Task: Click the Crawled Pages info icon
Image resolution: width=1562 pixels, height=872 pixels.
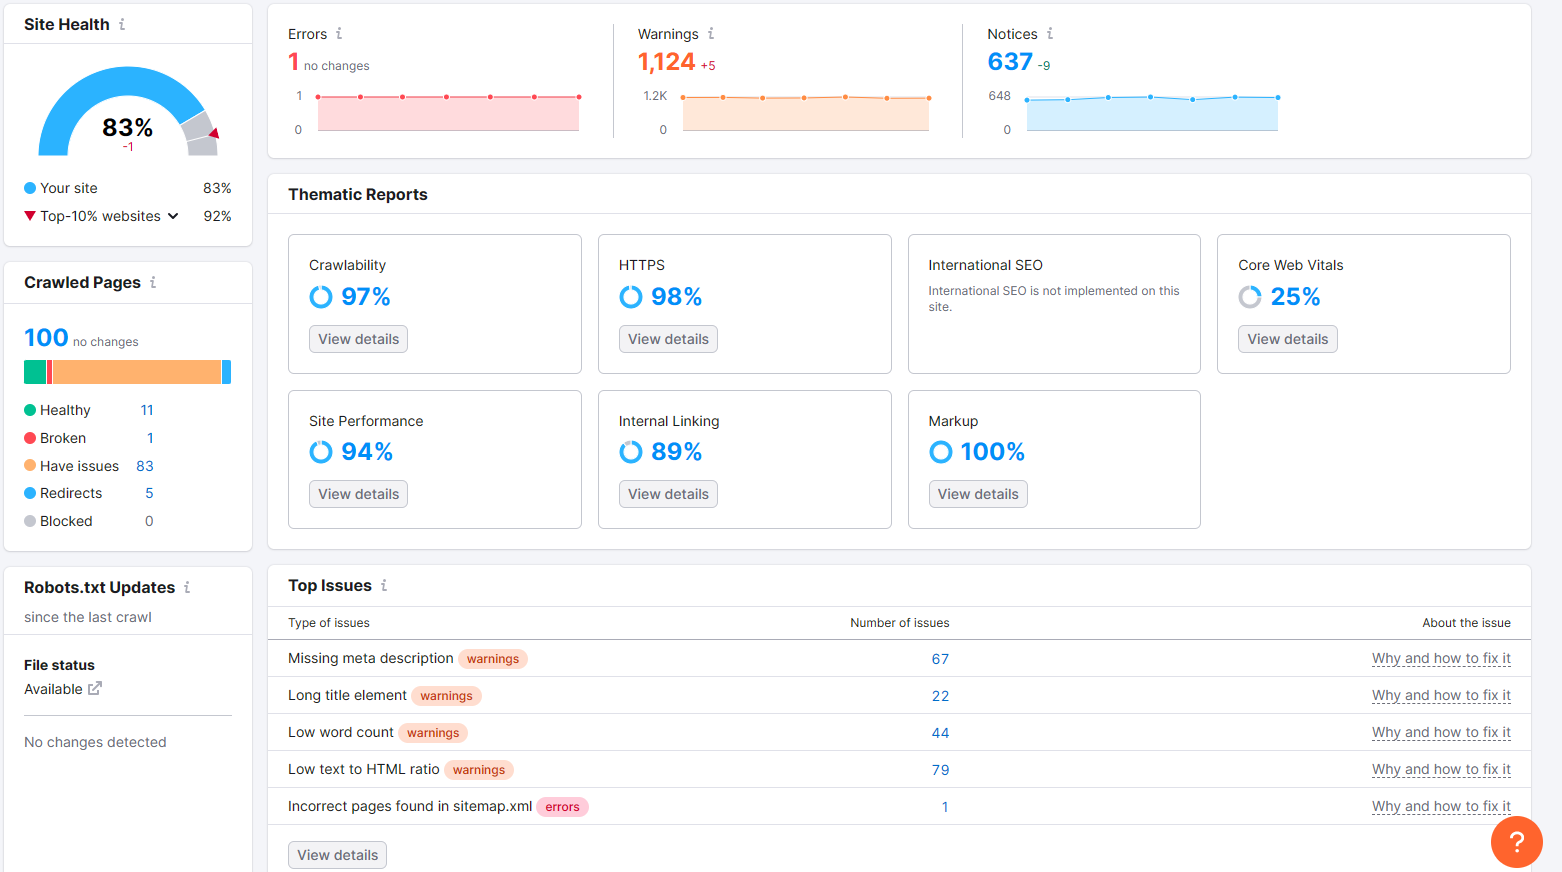Action: [153, 282]
